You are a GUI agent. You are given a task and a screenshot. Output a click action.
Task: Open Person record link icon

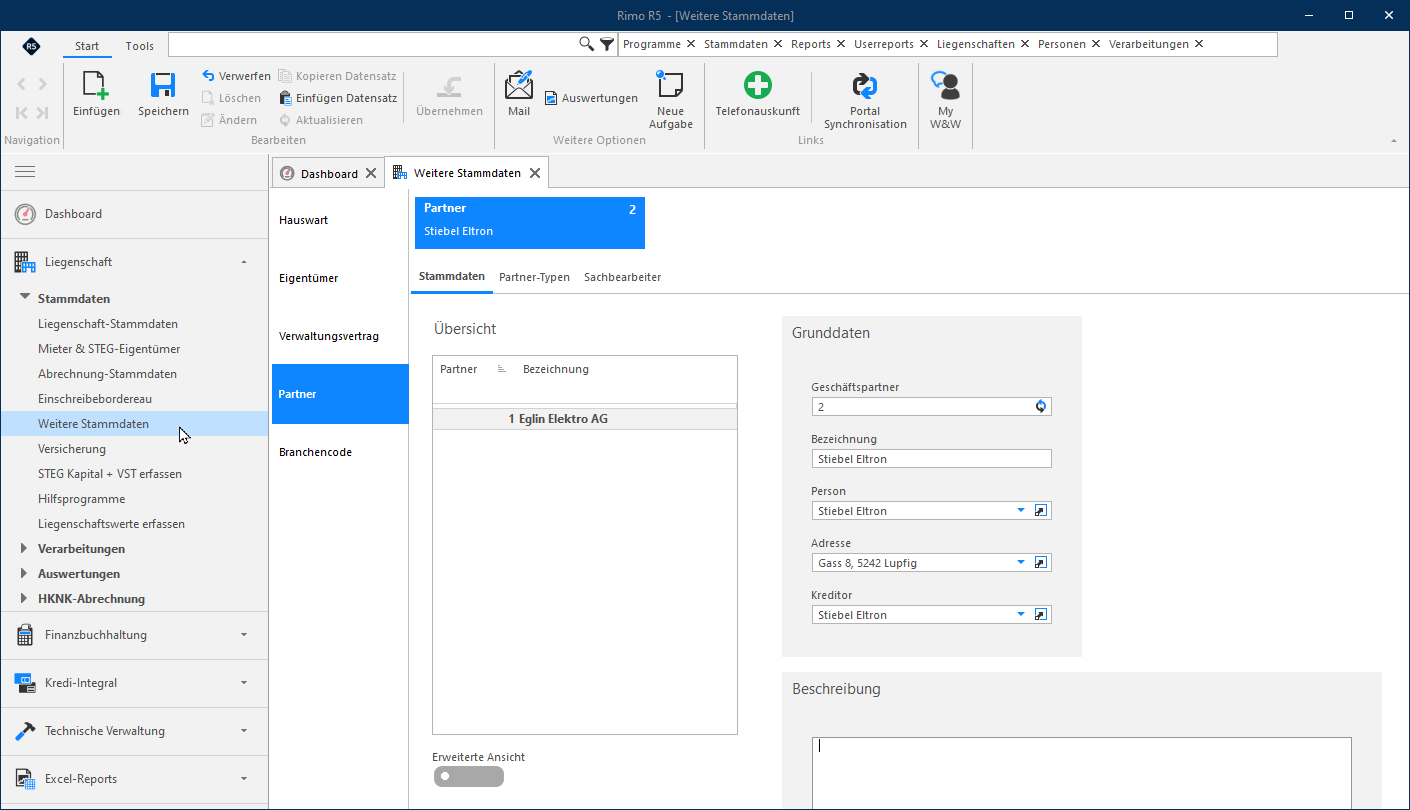(1040, 510)
